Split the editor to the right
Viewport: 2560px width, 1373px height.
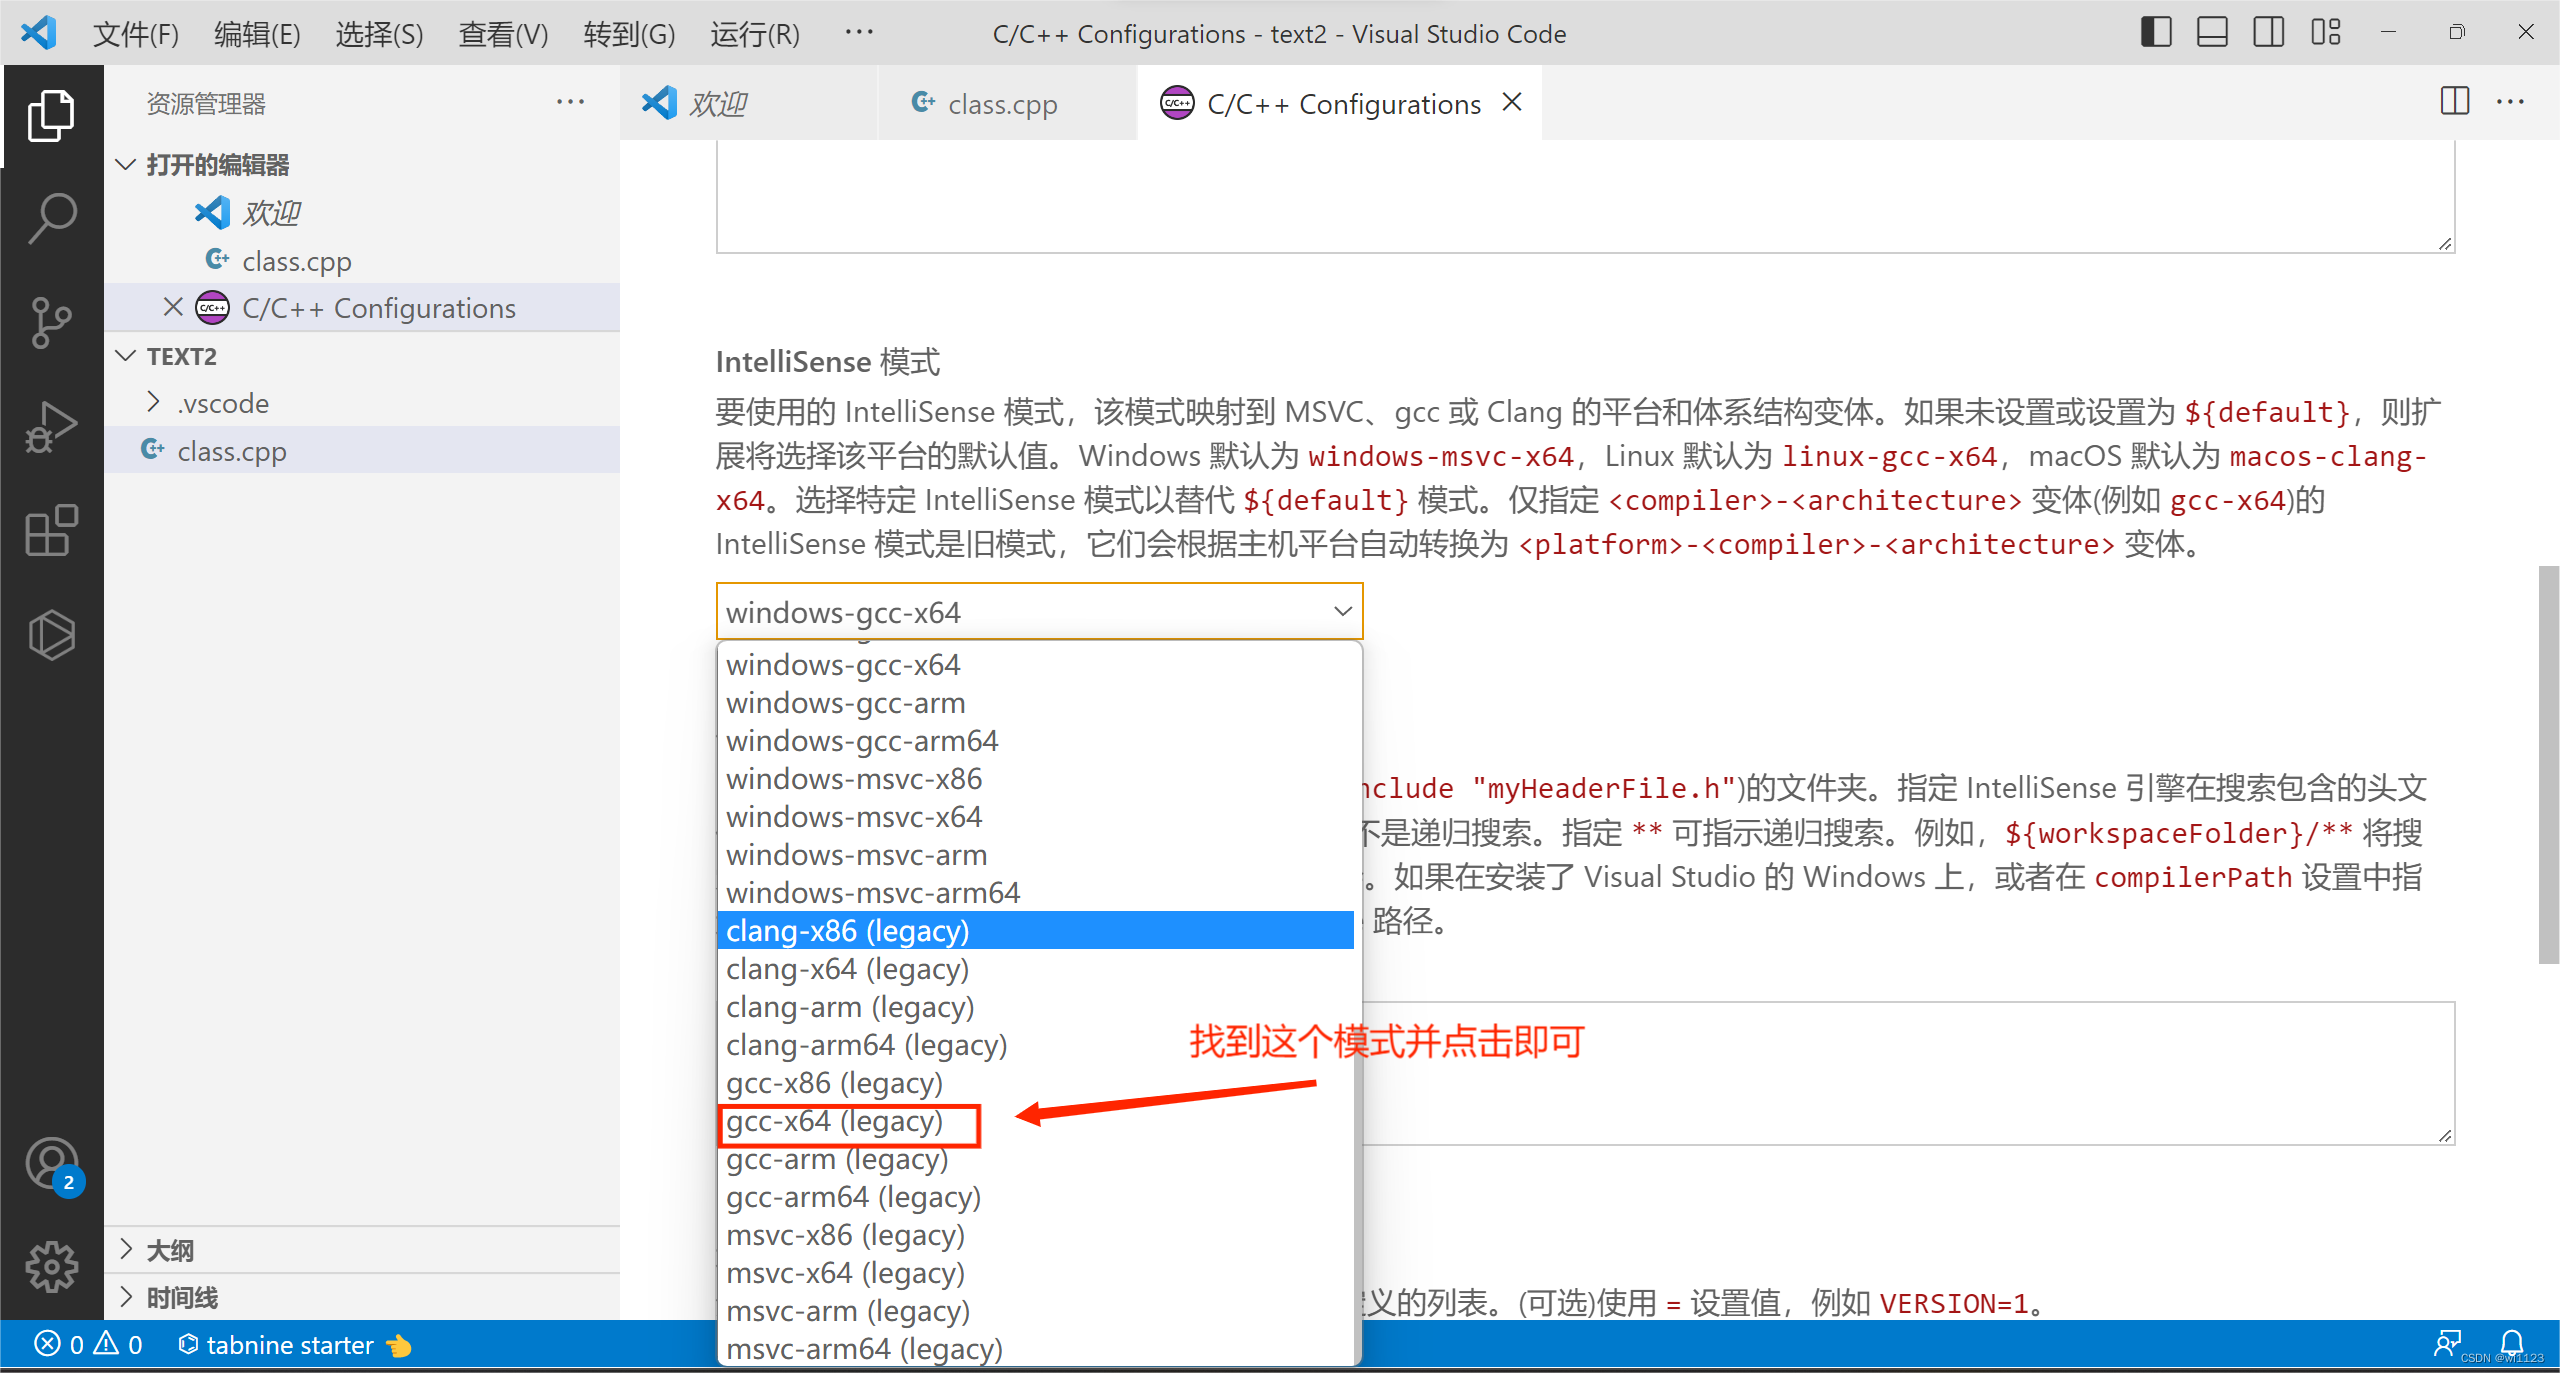click(2454, 101)
